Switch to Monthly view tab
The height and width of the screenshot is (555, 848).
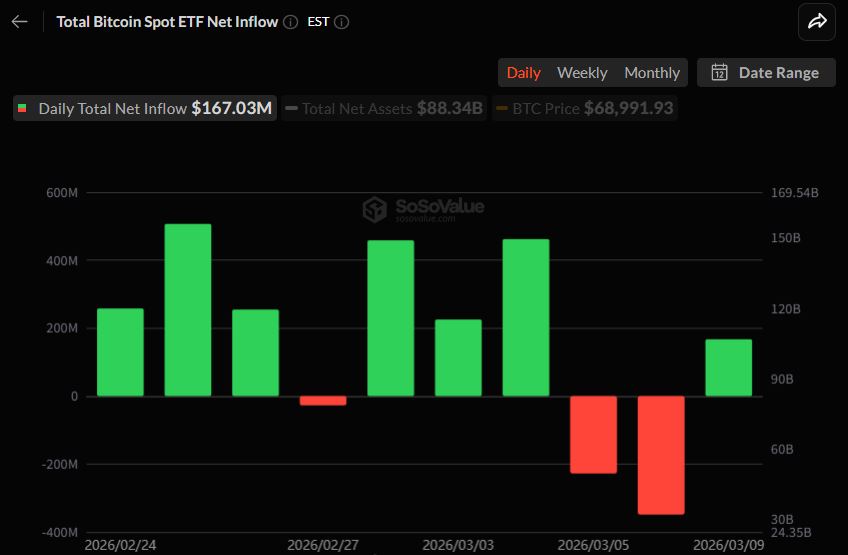point(652,72)
